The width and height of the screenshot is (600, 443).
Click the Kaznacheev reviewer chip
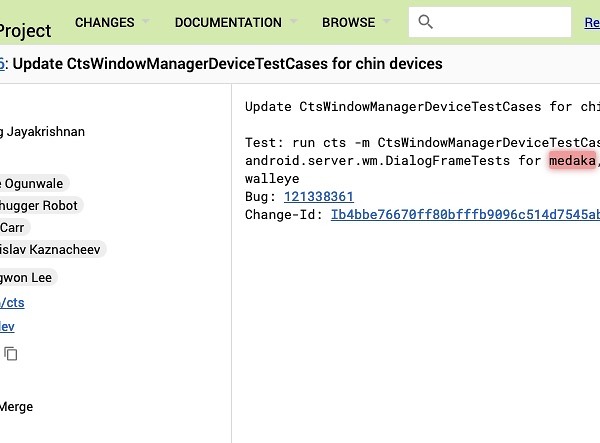tap(52, 249)
